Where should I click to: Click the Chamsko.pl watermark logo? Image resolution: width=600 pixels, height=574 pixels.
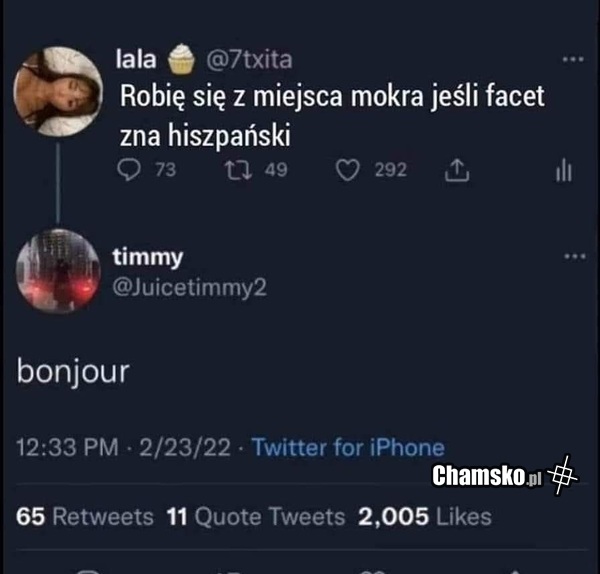pos(505,475)
